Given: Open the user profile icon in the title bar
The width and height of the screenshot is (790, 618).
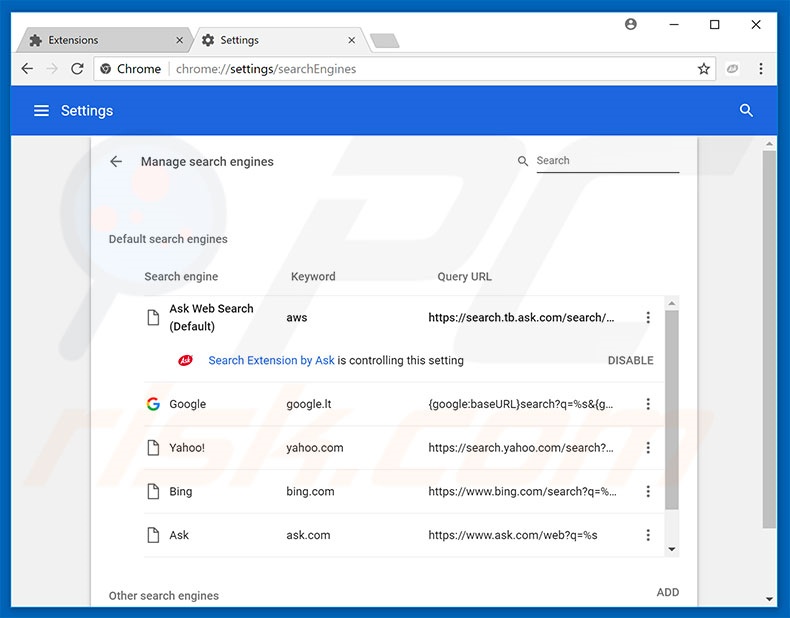Looking at the screenshot, I should point(630,24).
